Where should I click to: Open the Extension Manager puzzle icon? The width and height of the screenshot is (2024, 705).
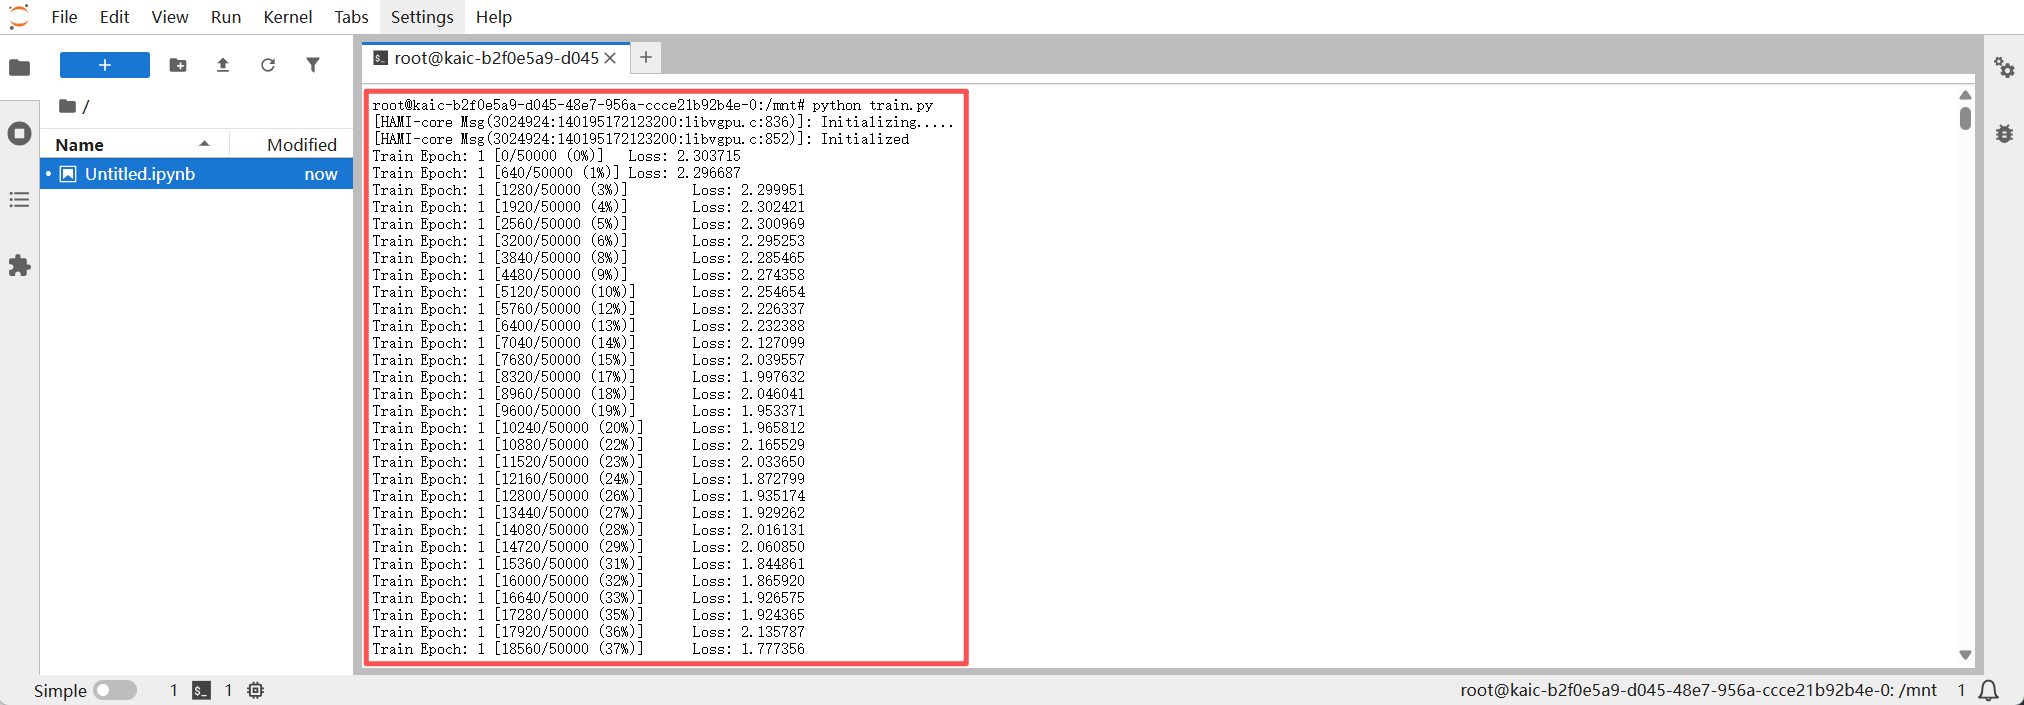[x=19, y=266]
